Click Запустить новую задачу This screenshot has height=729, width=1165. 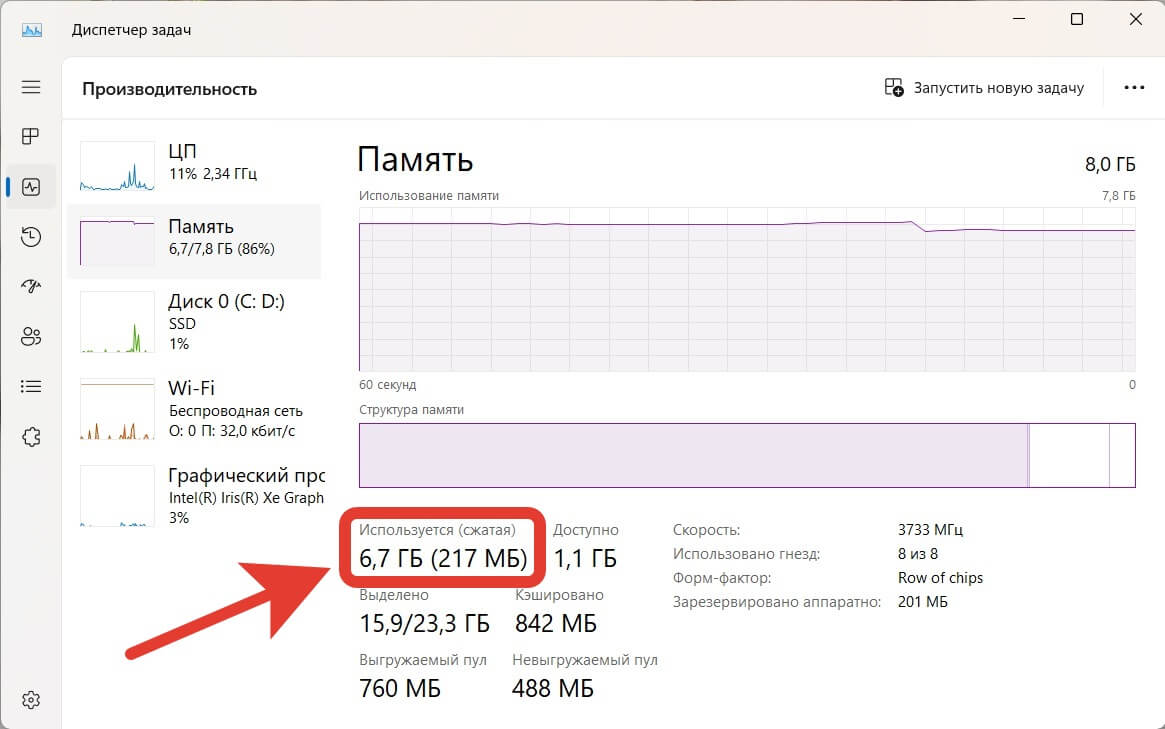coord(983,87)
